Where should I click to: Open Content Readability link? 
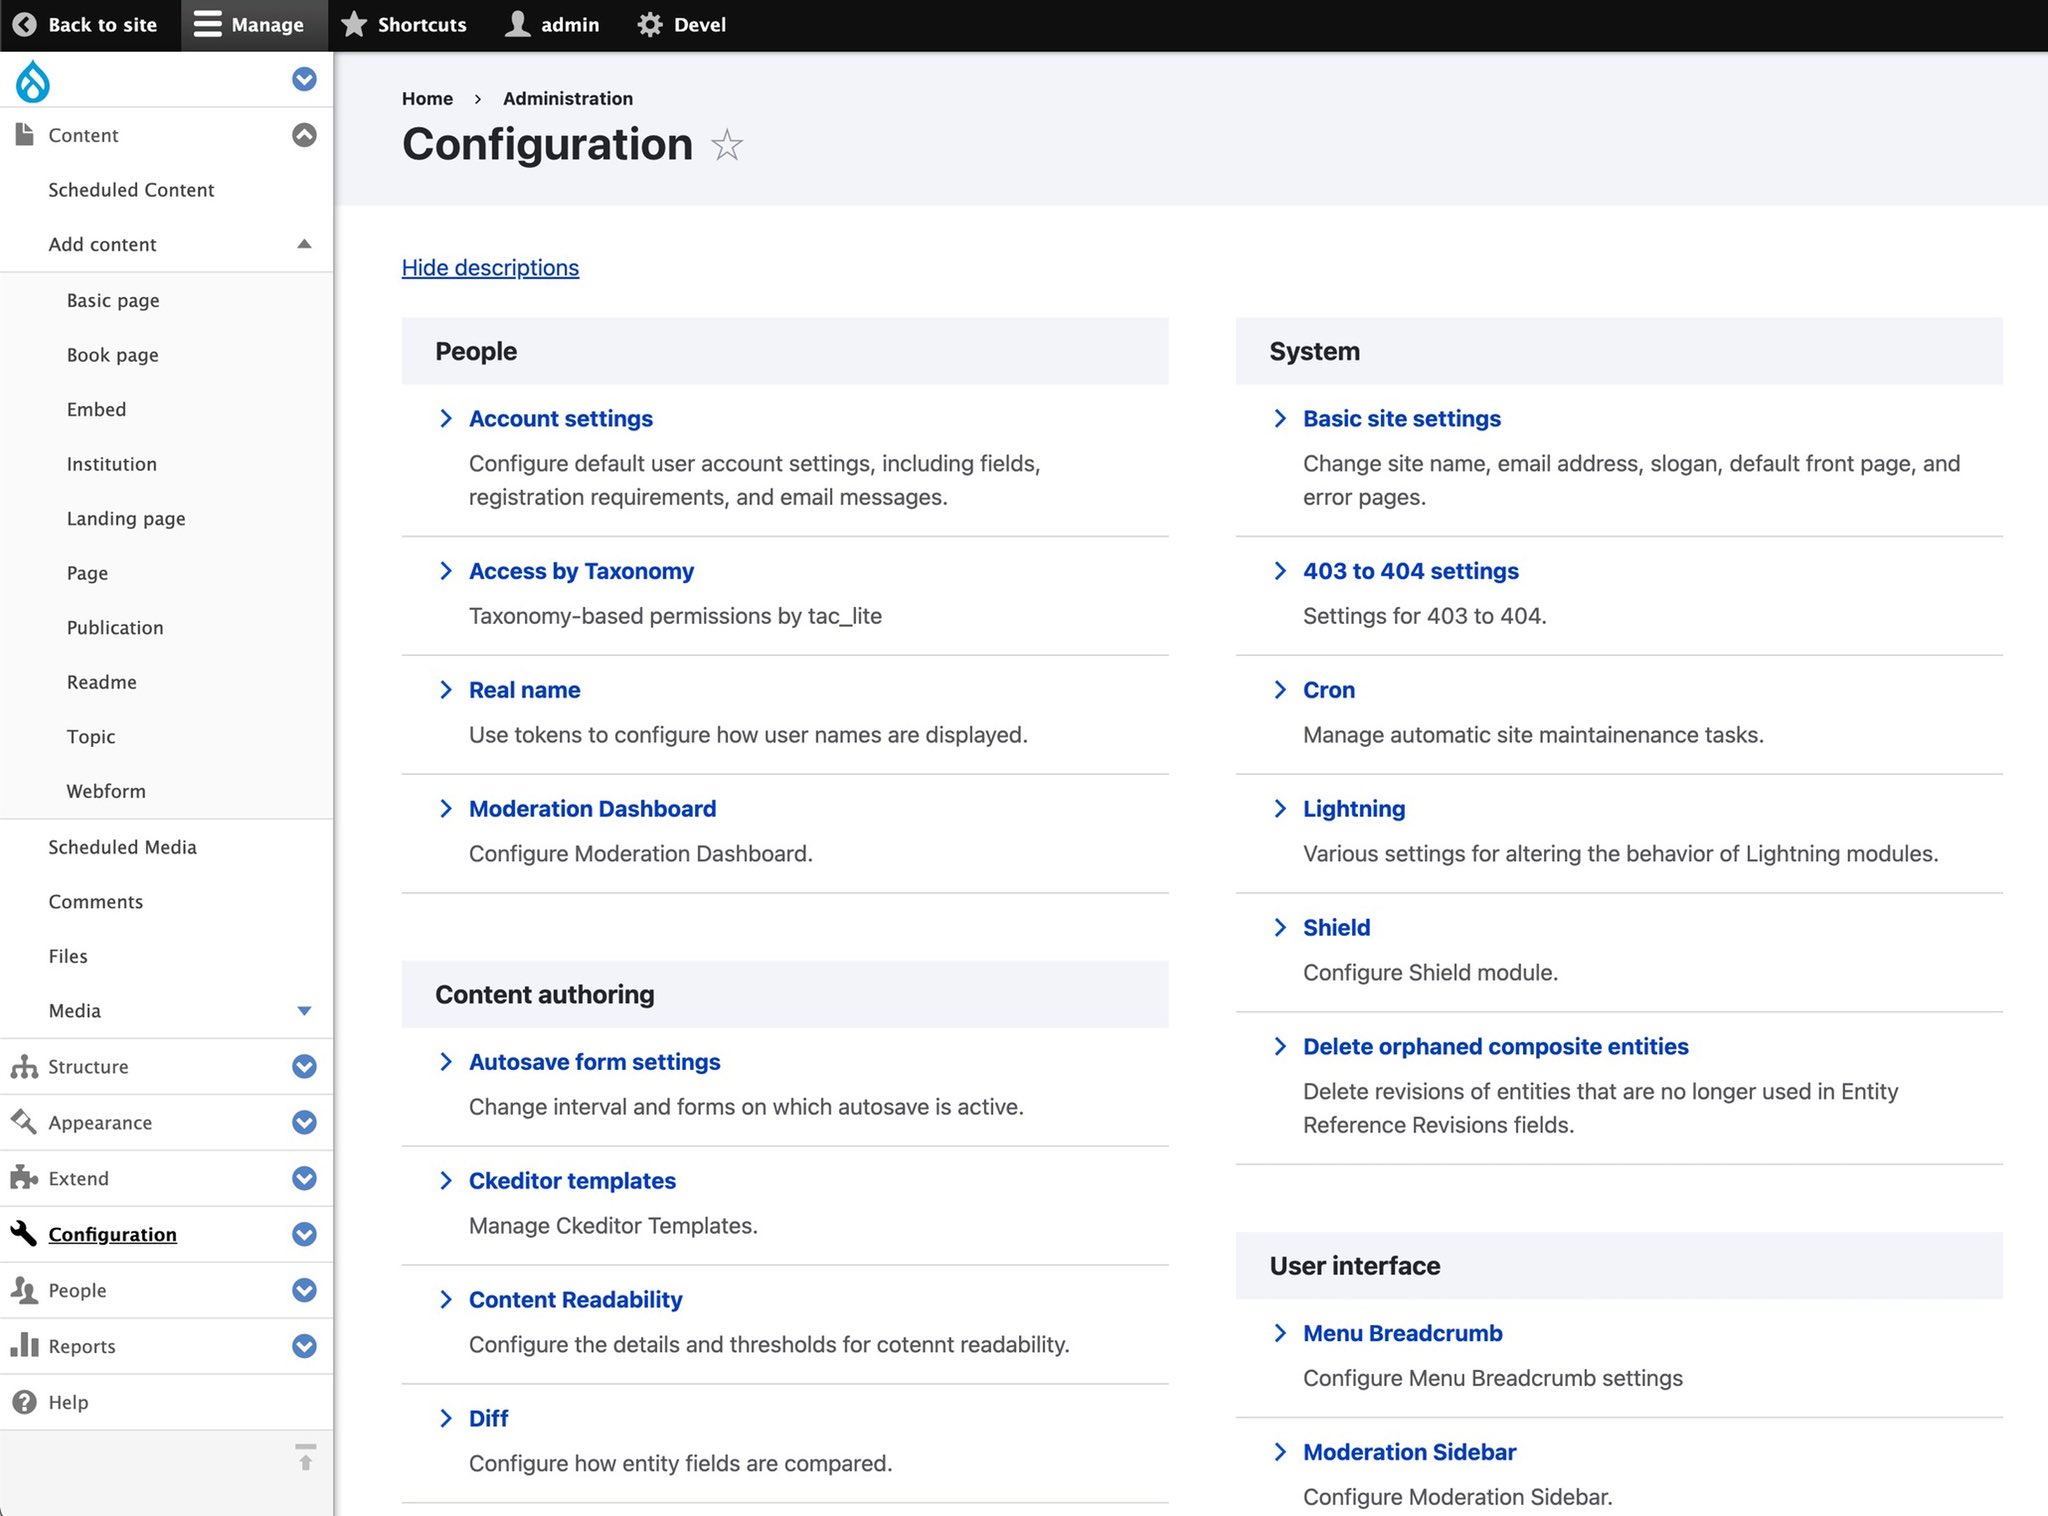[575, 1300]
